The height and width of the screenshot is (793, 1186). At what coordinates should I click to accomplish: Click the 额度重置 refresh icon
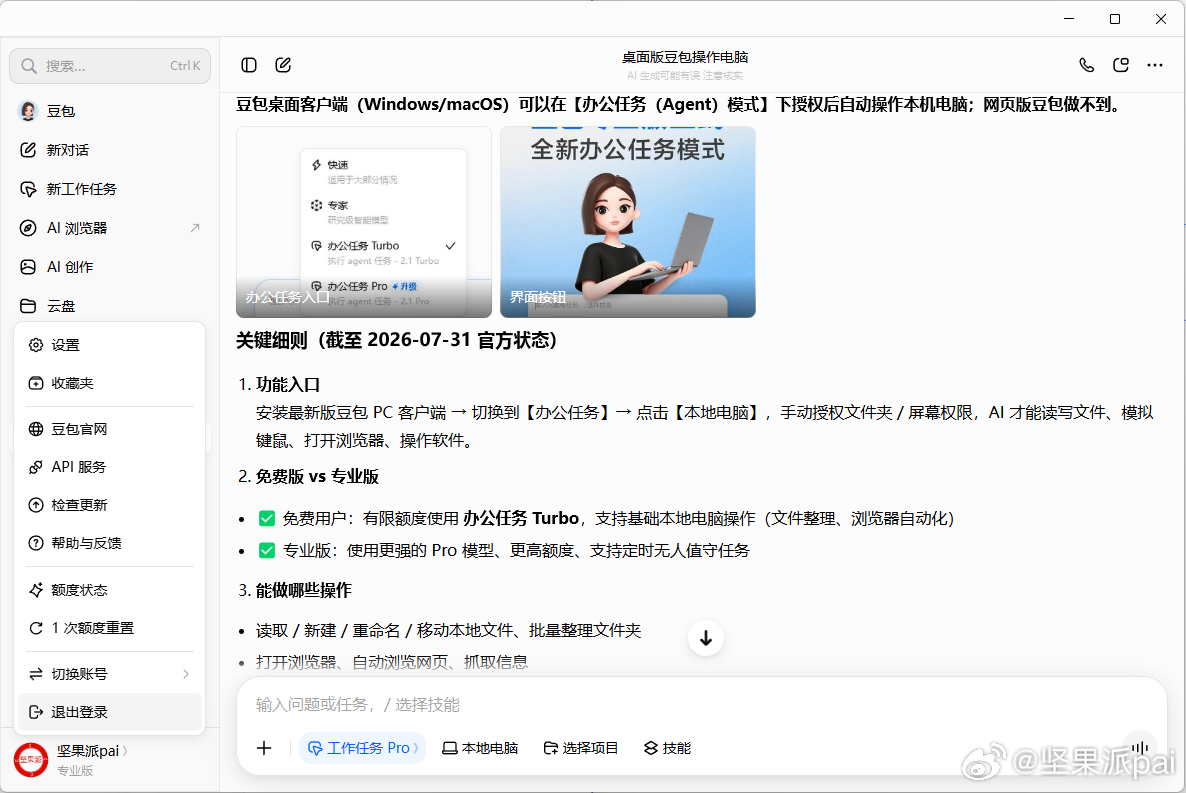tap(36, 627)
